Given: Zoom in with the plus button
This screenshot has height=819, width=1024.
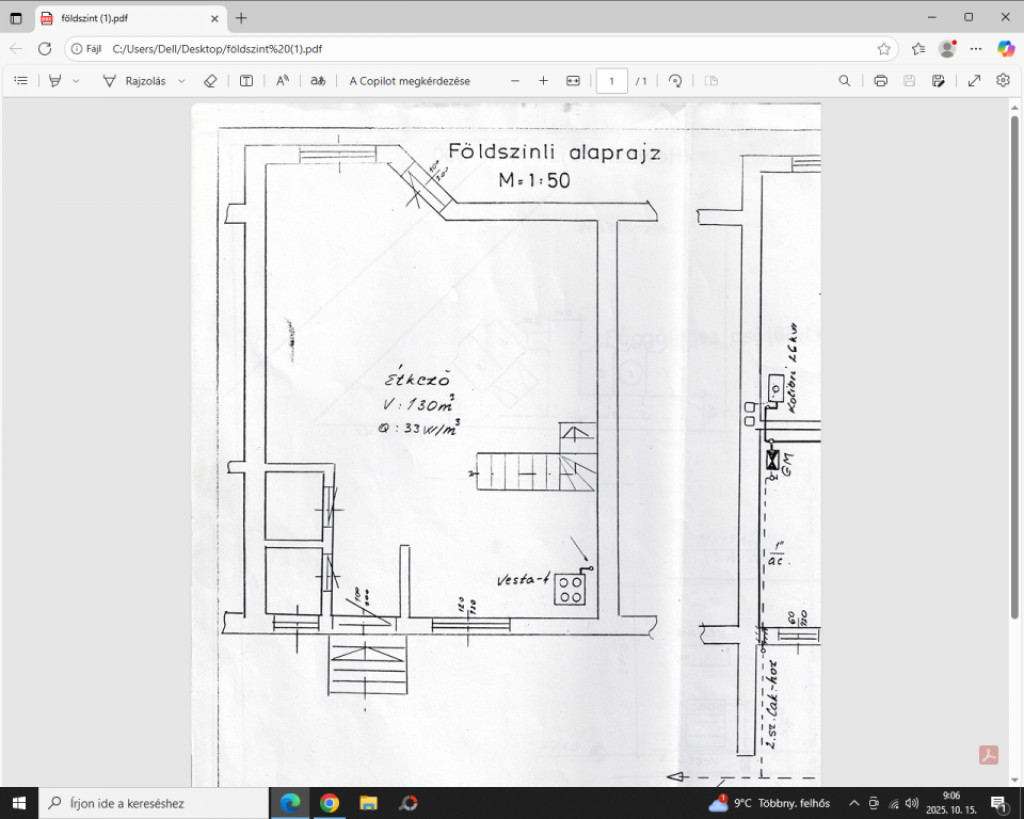Looking at the screenshot, I should coord(543,81).
